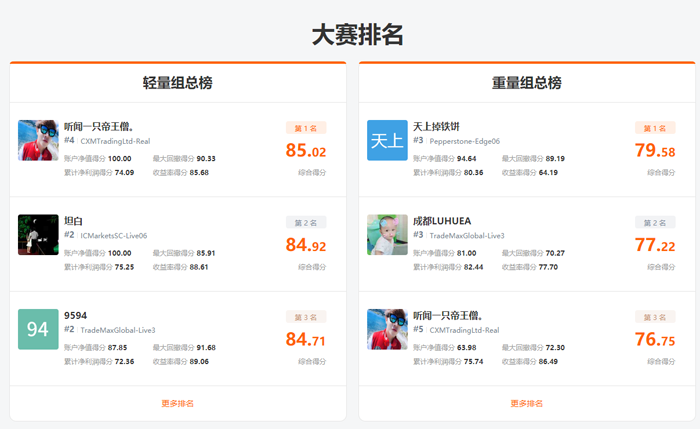This screenshot has height=429, width=700.
Task: Select the 76.75 overall score
Action: point(655,339)
